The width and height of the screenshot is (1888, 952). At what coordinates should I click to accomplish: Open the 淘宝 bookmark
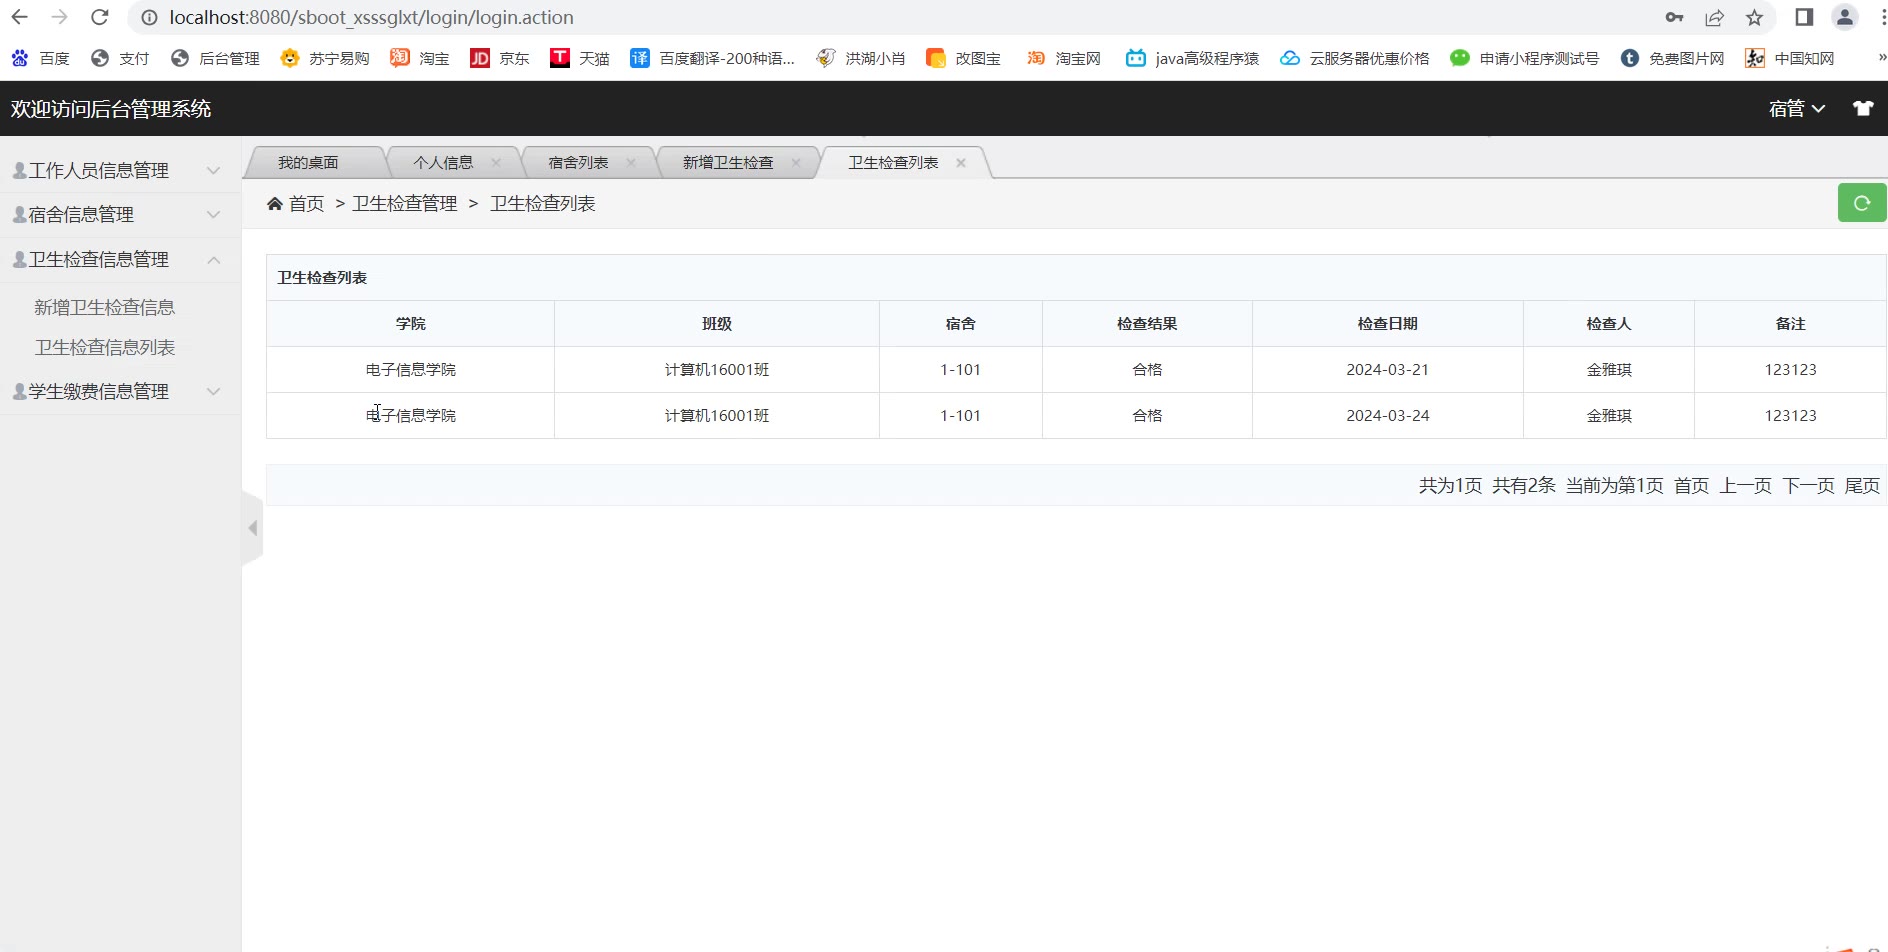click(420, 58)
